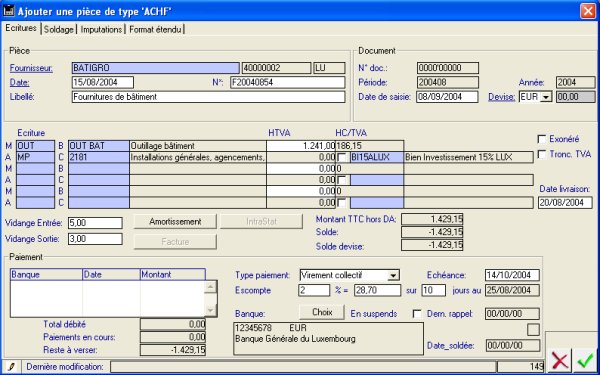600x375 pixels.
Task: Click the N° field F20040854
Action: 288,82
